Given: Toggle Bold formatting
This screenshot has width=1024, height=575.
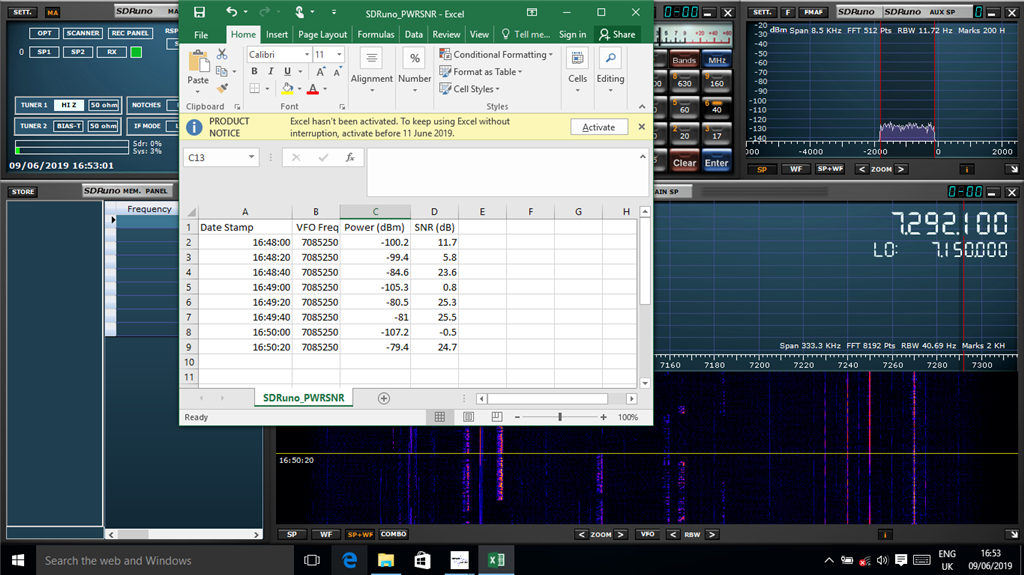Looking at the screenshot, I should coord(254,71).
